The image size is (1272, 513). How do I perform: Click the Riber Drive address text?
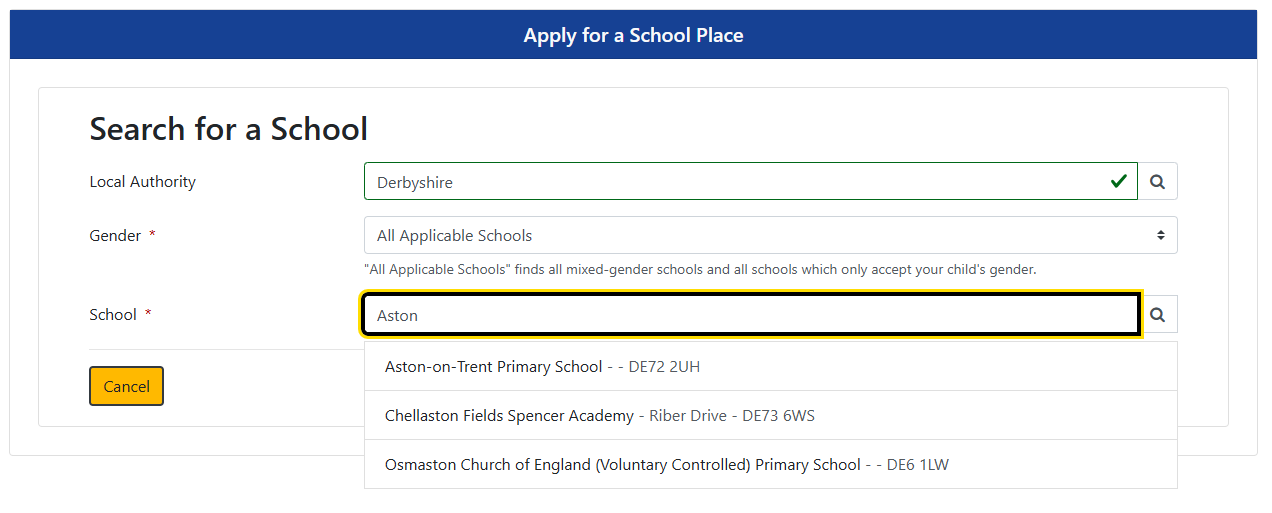click(x=688, y=416)
